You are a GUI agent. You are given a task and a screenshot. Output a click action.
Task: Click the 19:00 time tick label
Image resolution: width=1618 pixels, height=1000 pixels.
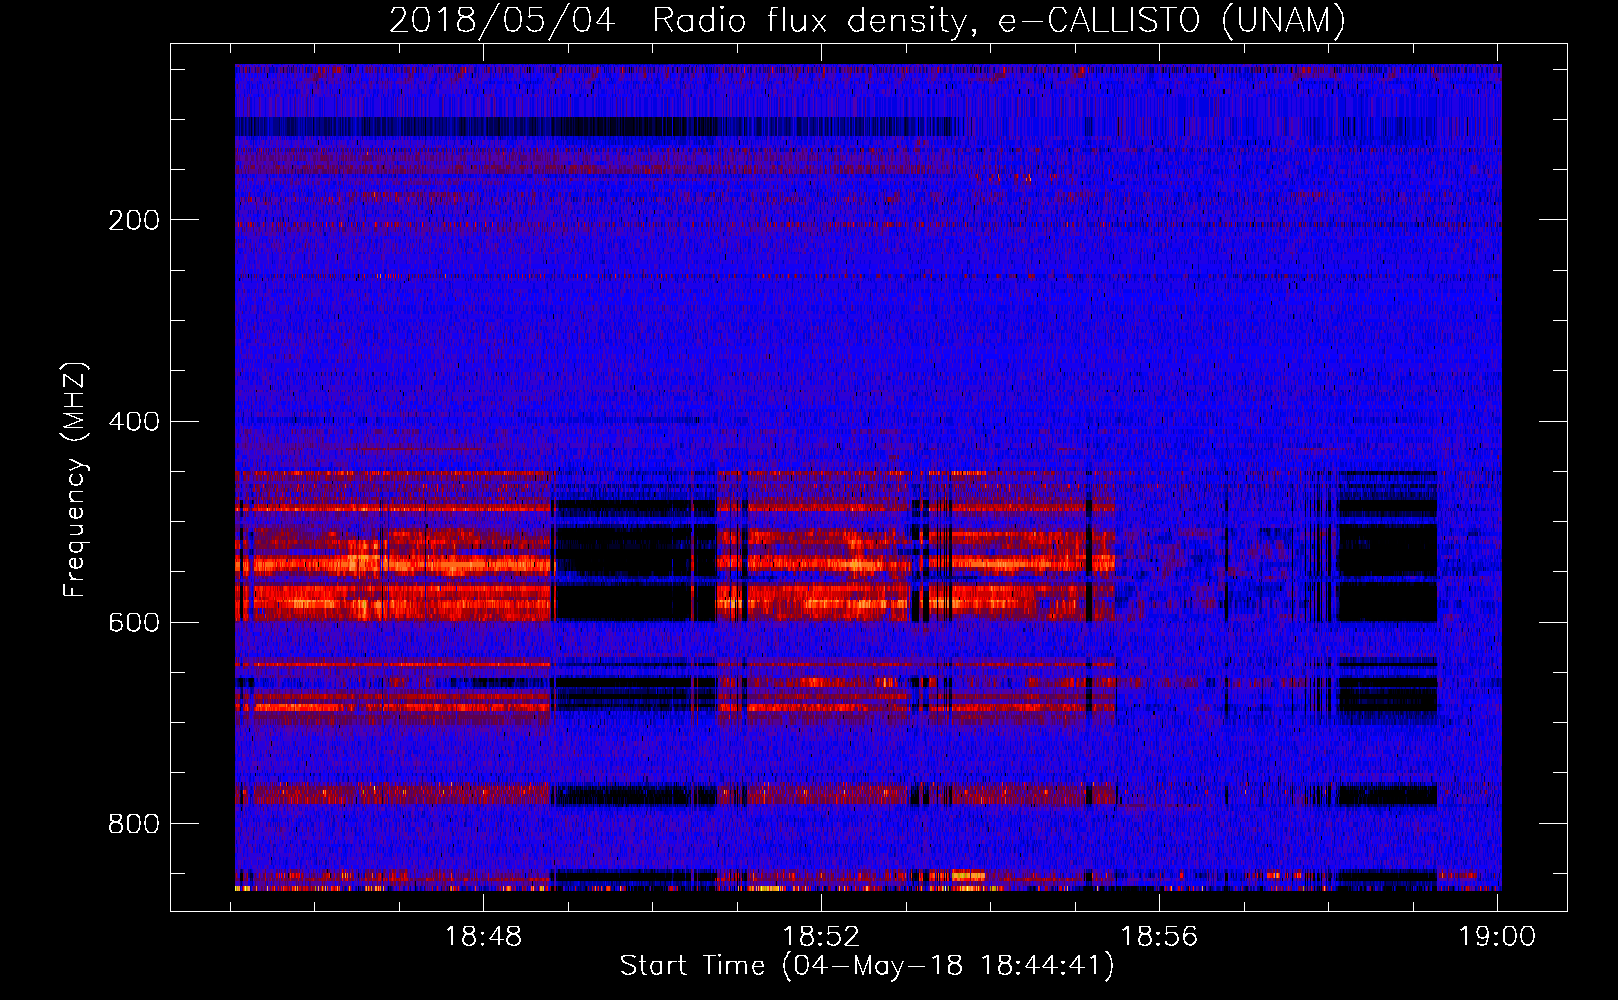(x=1497, y=937)
